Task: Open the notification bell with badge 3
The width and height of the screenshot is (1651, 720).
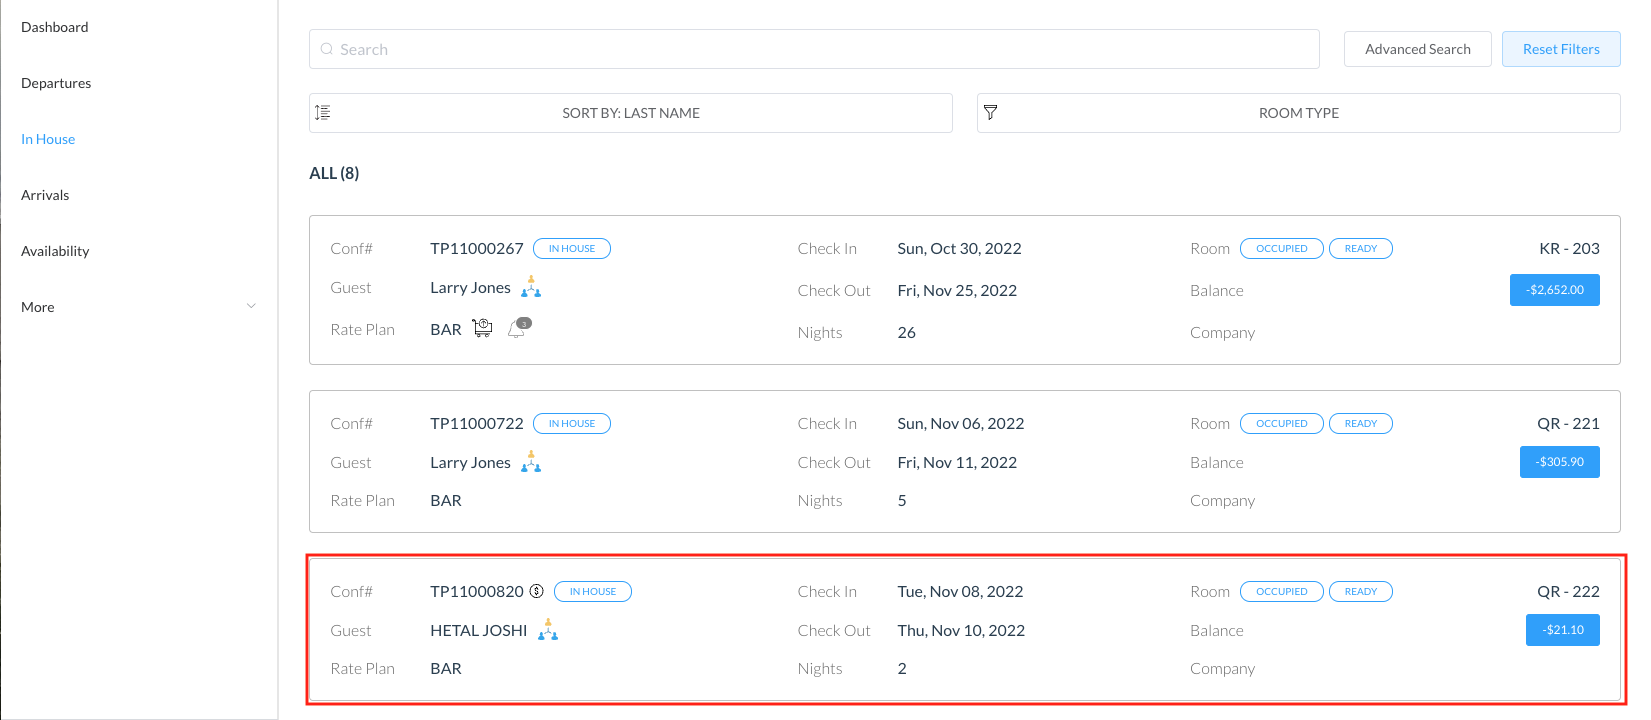Action: [x=518, y=328]
